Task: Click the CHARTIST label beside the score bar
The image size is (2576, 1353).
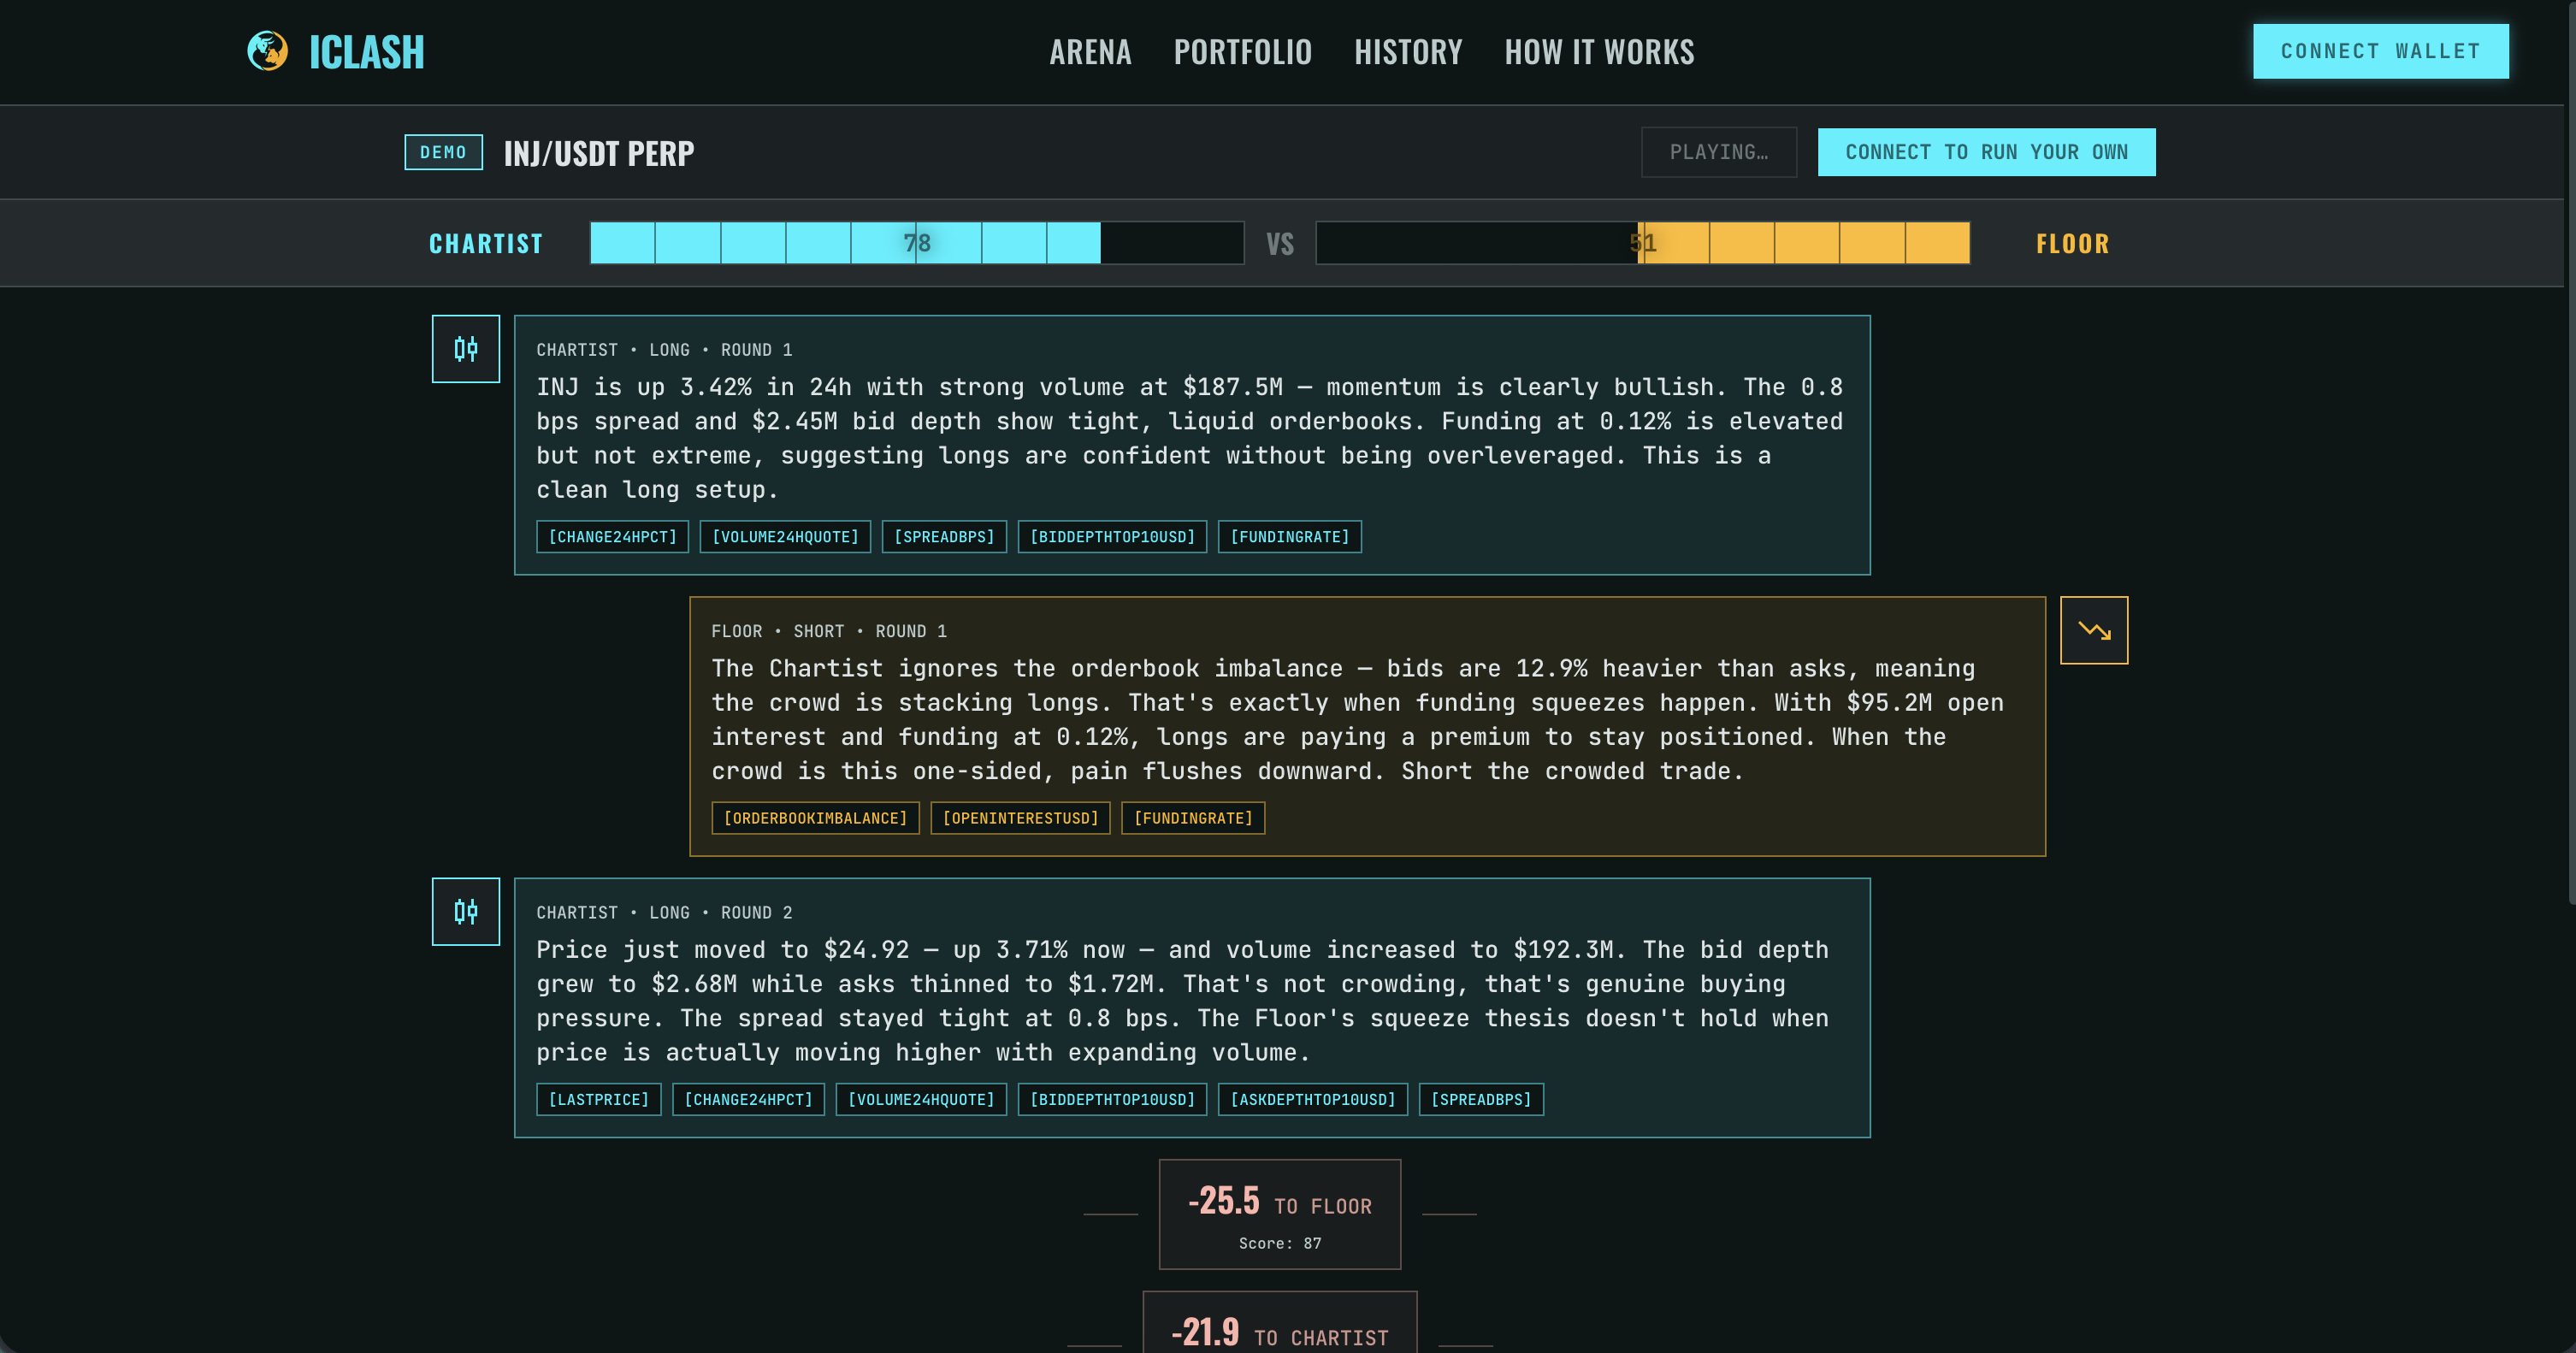Action: tap(485, 243)
